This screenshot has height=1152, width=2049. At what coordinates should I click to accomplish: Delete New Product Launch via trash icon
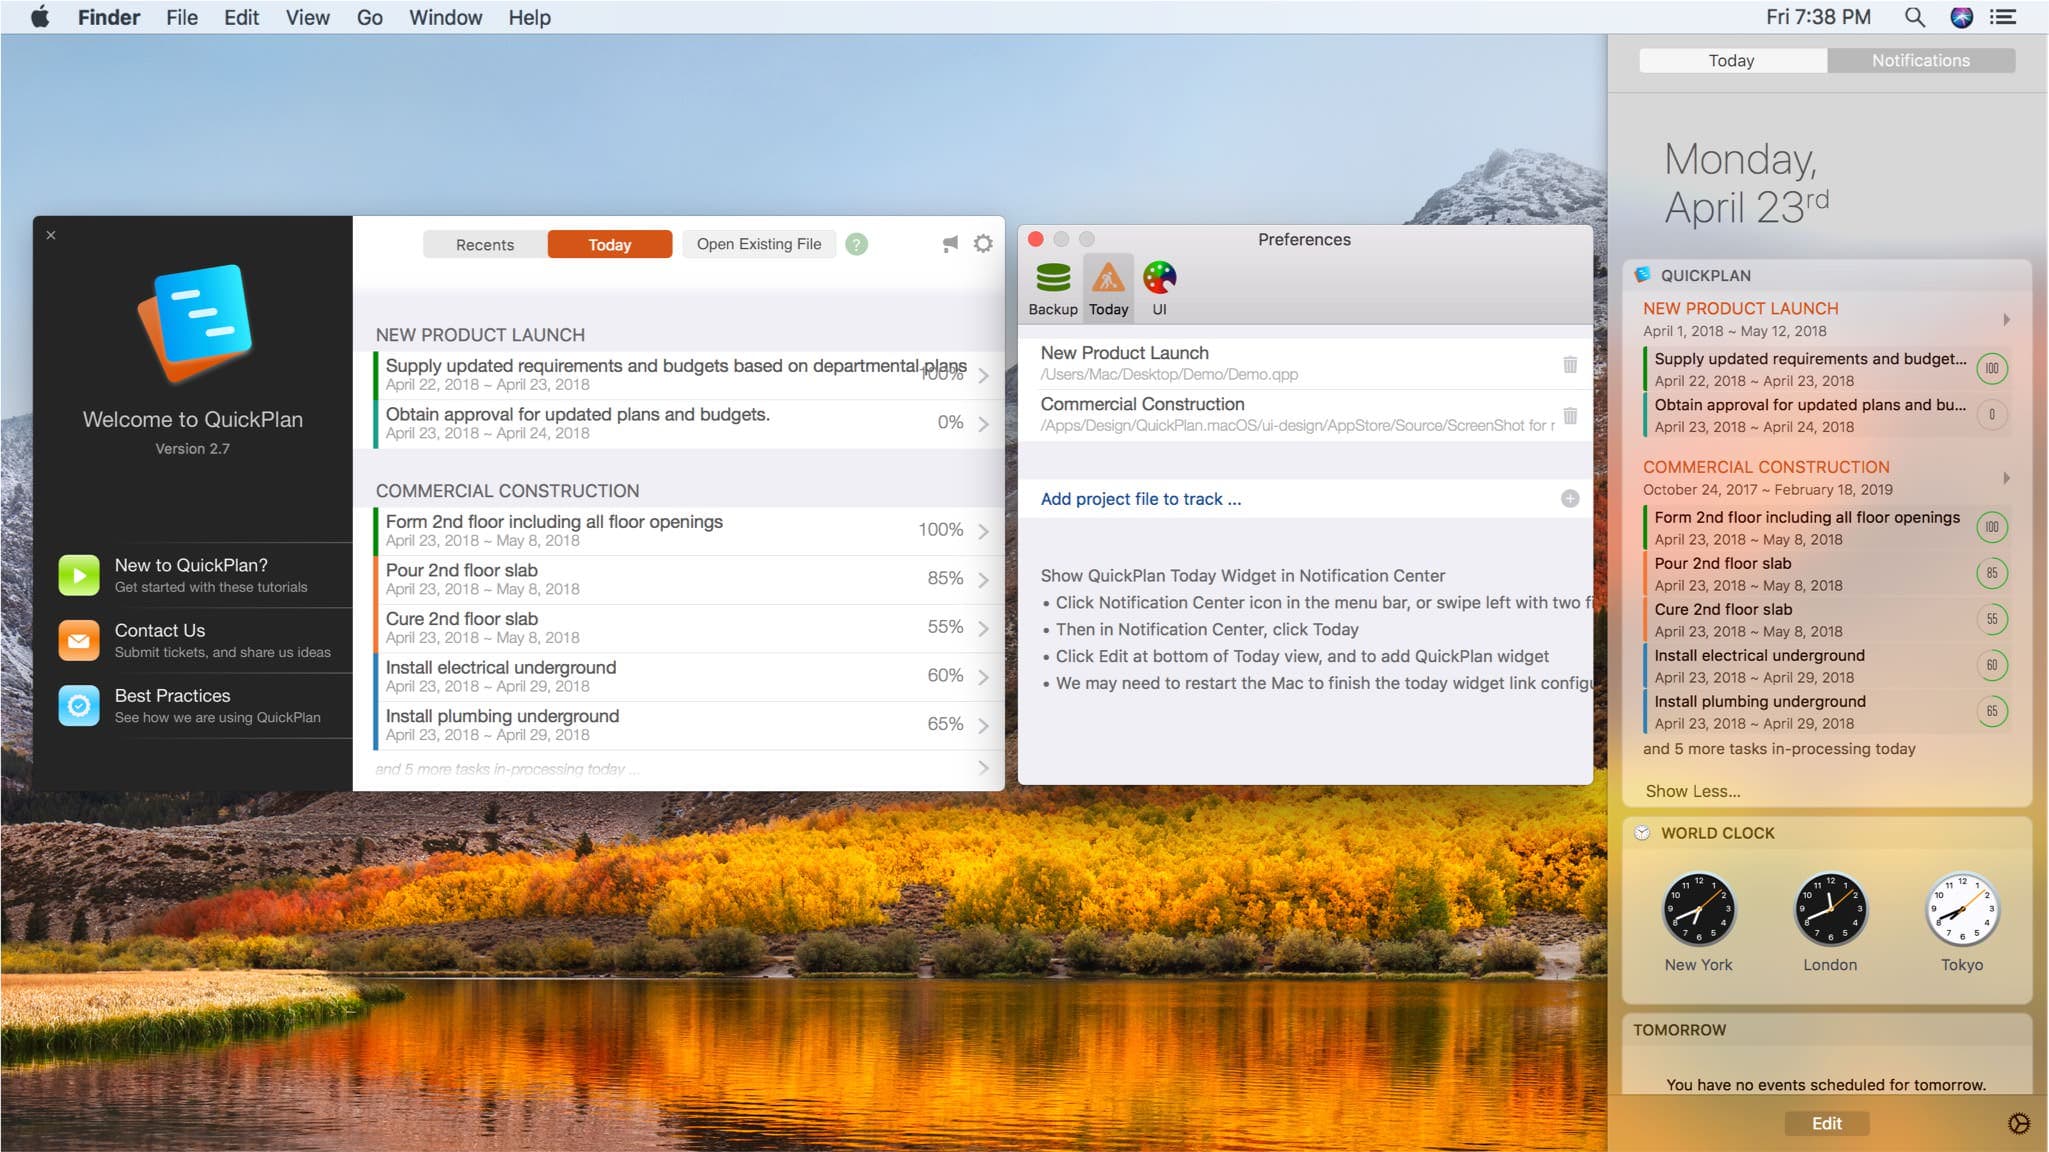click(x=1570, y=364)
